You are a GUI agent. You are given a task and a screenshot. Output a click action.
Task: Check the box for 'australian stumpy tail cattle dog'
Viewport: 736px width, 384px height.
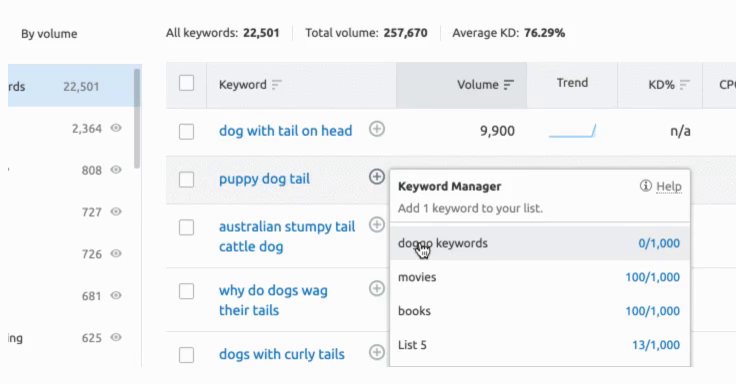(186, 227)
